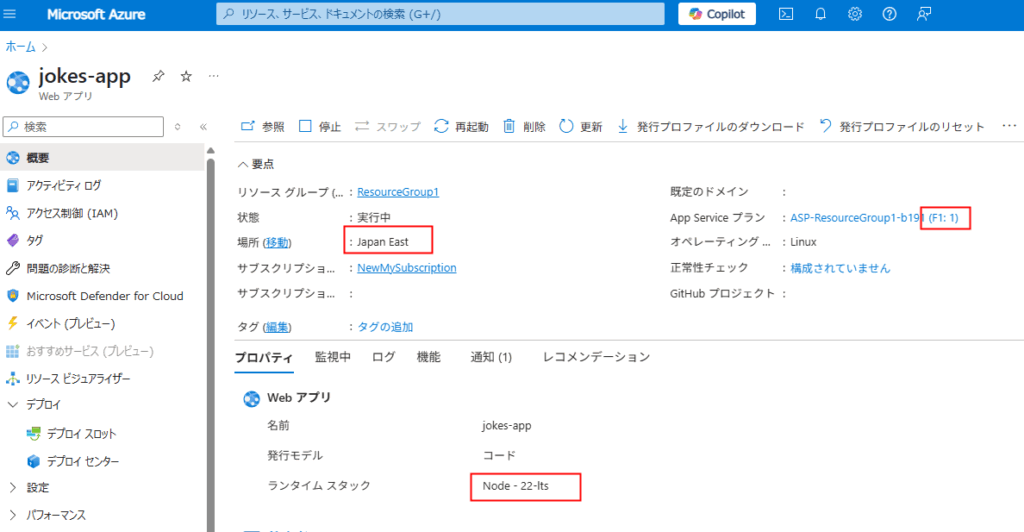The image size is (1024, 532).
Task: Click the Japan East location value
Action: pos(383,242)
